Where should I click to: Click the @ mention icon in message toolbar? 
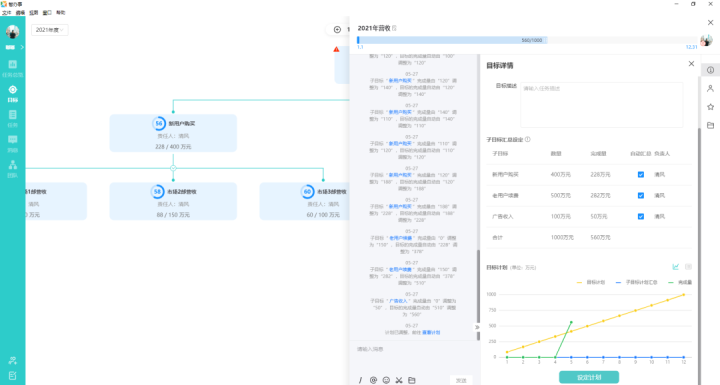pos(373,380)
